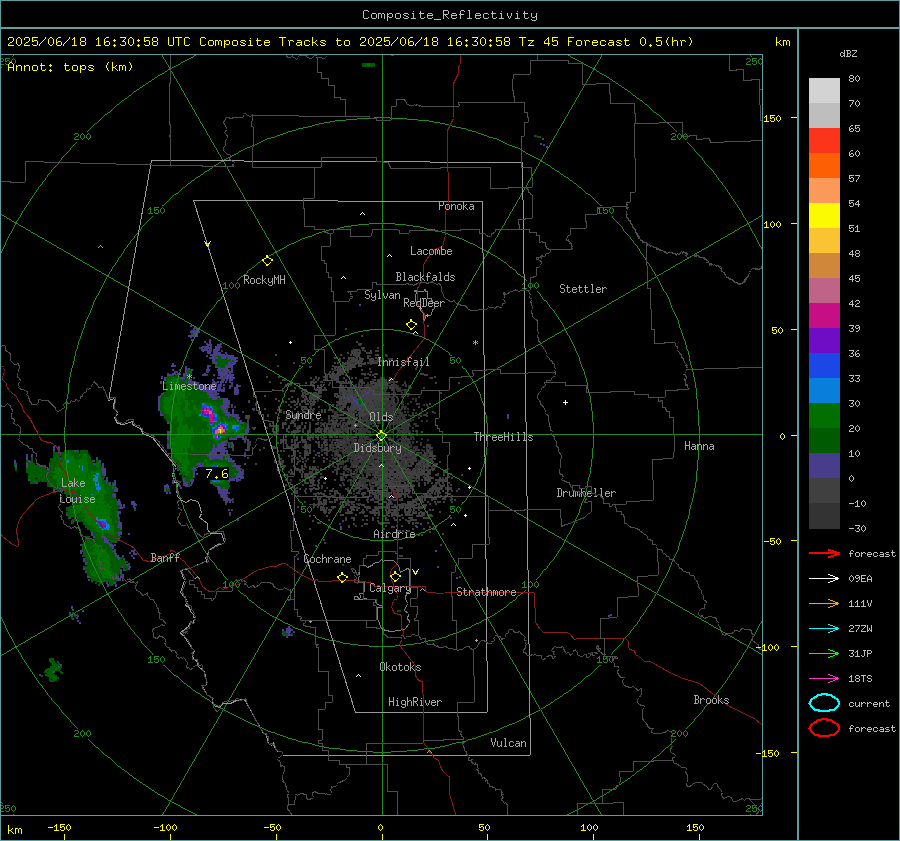Click the 'Sundre' city label
This screenshot has width=900, height=841.
[303, 414]
